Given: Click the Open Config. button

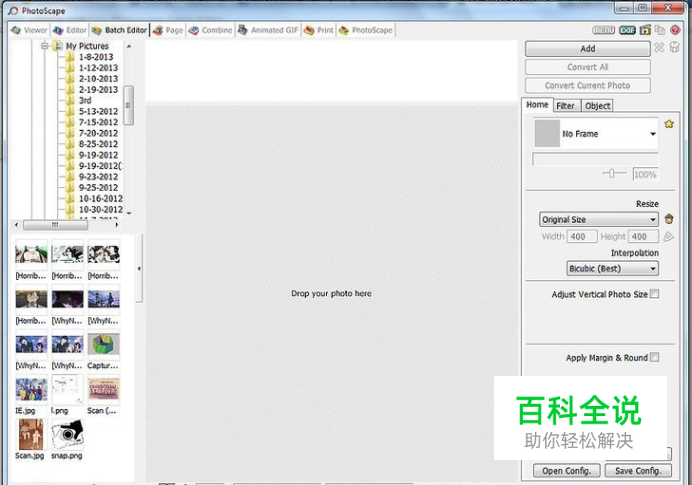Looking at the screenshot, I should pyautogui.click(x=566, y=471).
